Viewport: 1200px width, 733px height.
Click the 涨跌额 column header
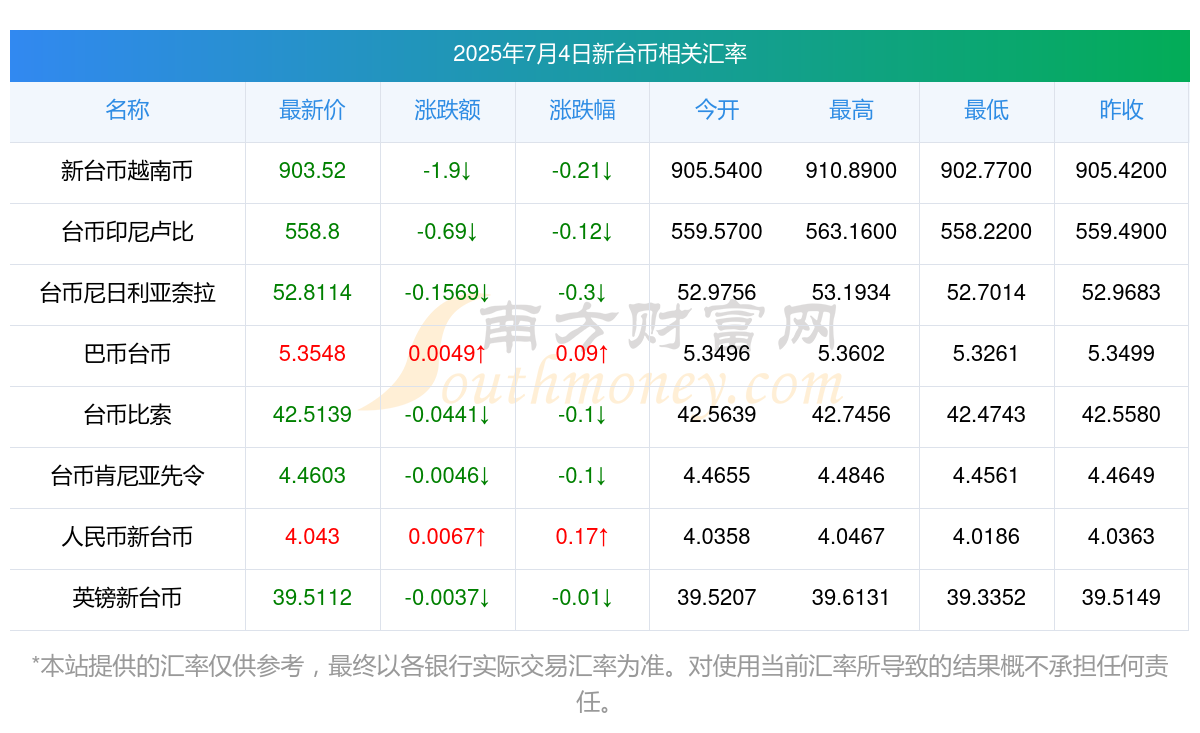click(x=447, y=110)
